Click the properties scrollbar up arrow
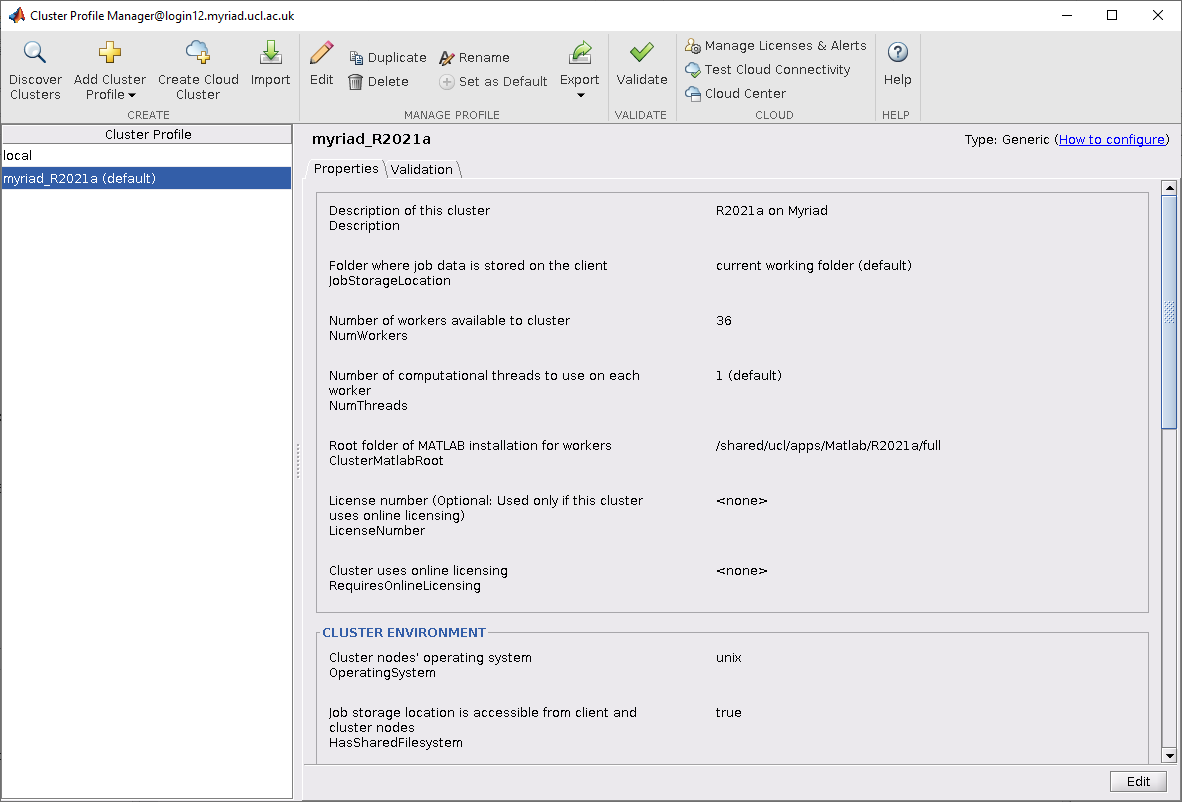1182x802 pixels. click(1169, 188)
